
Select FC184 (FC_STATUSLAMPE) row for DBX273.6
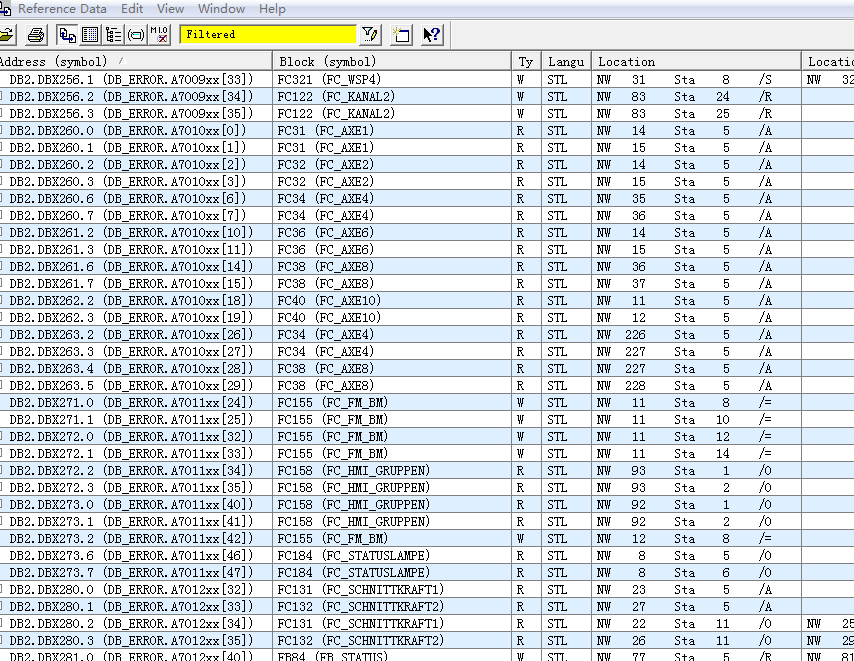(x=354, y=556)
